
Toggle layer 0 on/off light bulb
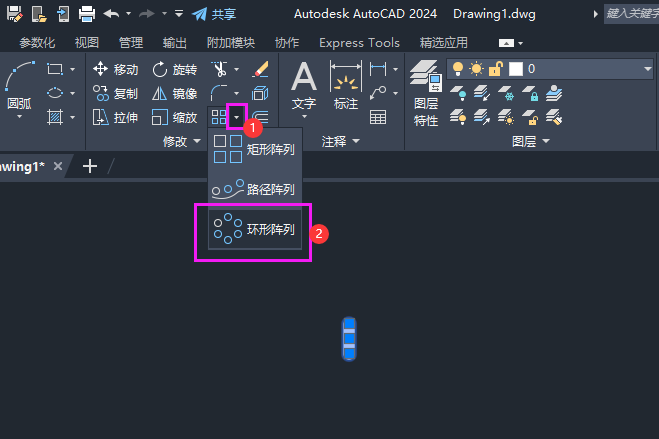point(458,68)
